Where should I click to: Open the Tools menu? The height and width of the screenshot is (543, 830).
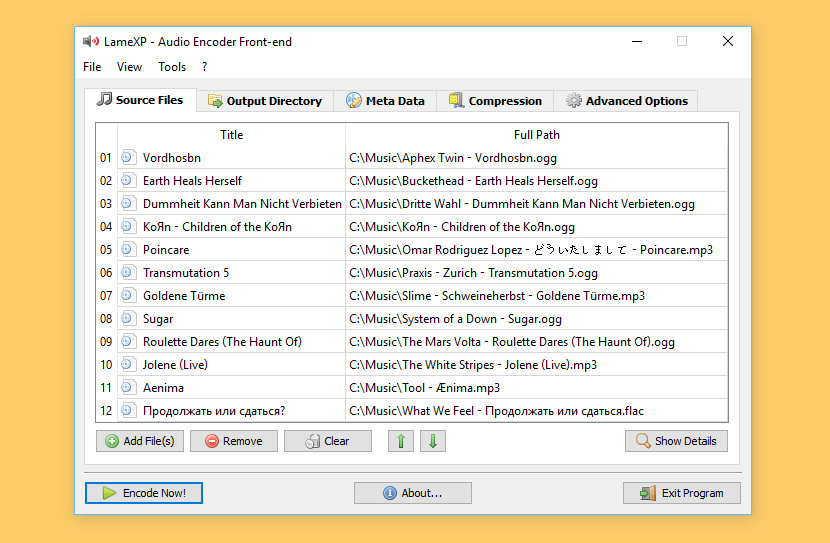click(x=172, y=67)
